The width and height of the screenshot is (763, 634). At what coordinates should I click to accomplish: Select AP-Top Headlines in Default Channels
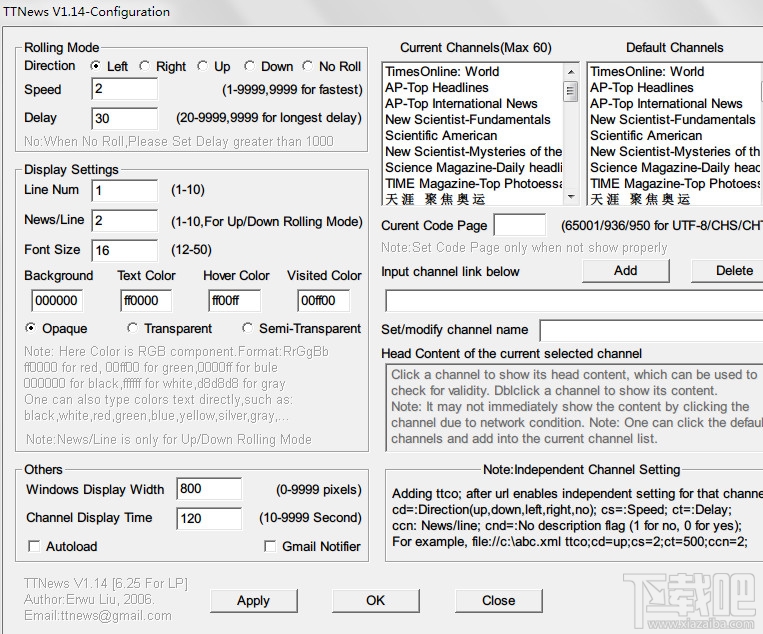tap(676, 88)
